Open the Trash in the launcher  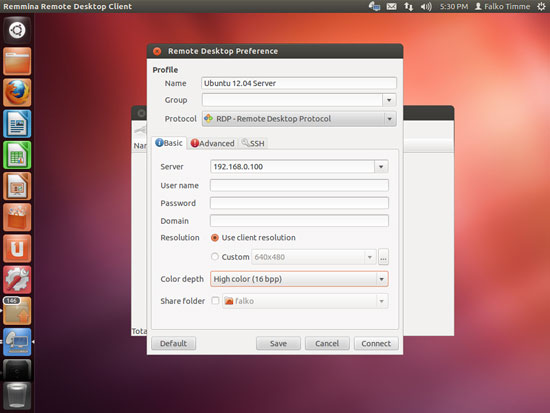pyautogui.click(x=17, y=396)
